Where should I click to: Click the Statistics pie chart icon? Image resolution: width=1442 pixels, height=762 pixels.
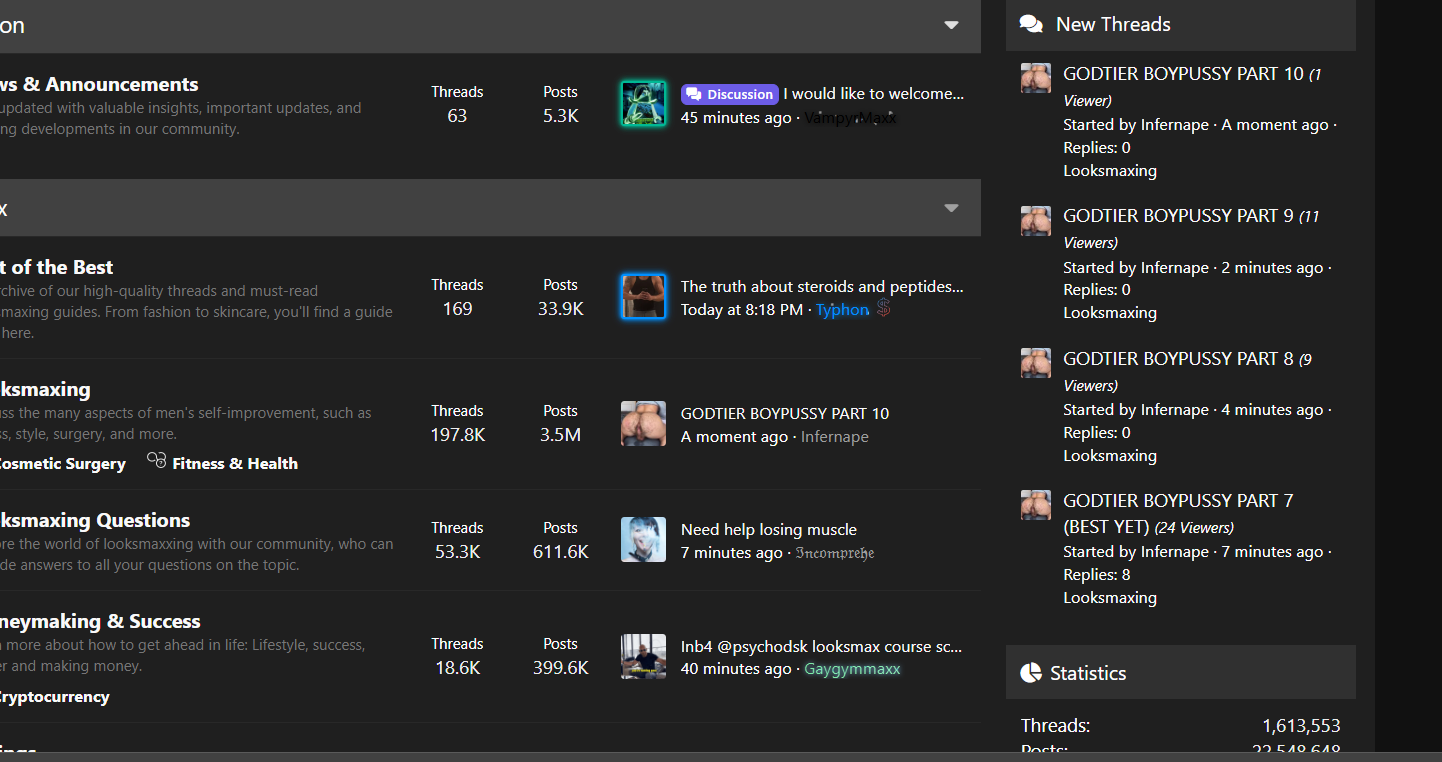(x=1031, y=673)
